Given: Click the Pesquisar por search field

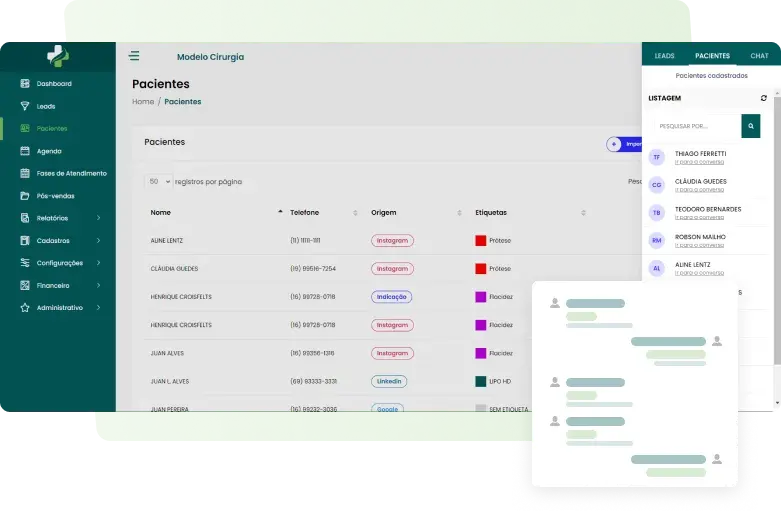Looking at the screenshot, I should point(695,126).
